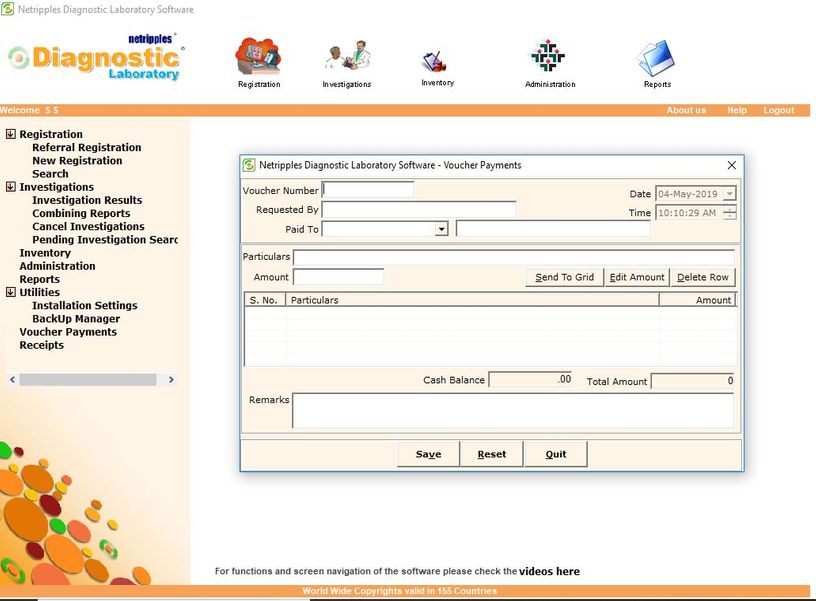The width and height of the screenshot is (816, 601).
Task: Select Inventory in the sidebar tree
Action: (x=45, y=253)
